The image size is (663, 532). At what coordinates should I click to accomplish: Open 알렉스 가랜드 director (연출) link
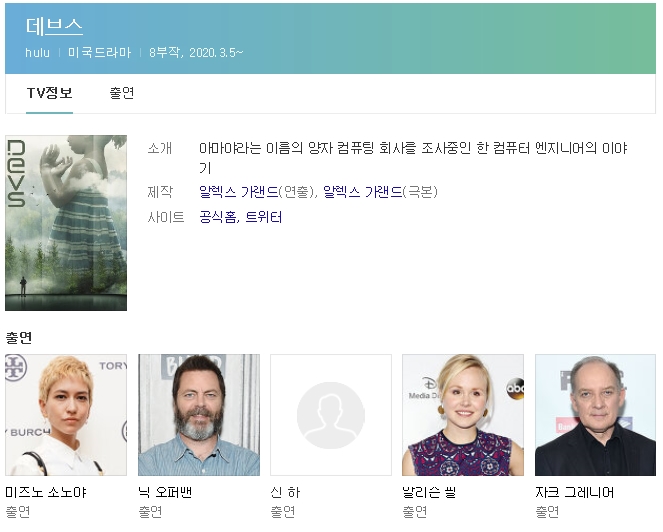tap(238, 191)
